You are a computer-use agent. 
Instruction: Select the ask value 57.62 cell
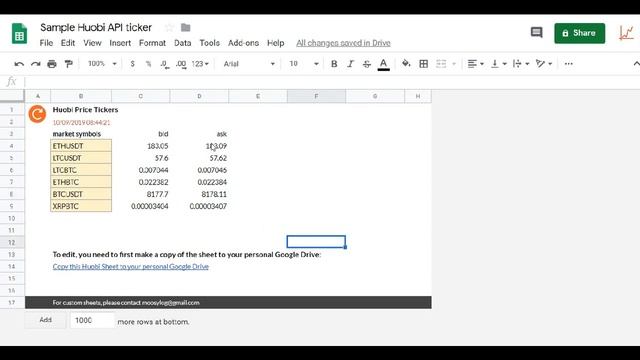point(199,158)
